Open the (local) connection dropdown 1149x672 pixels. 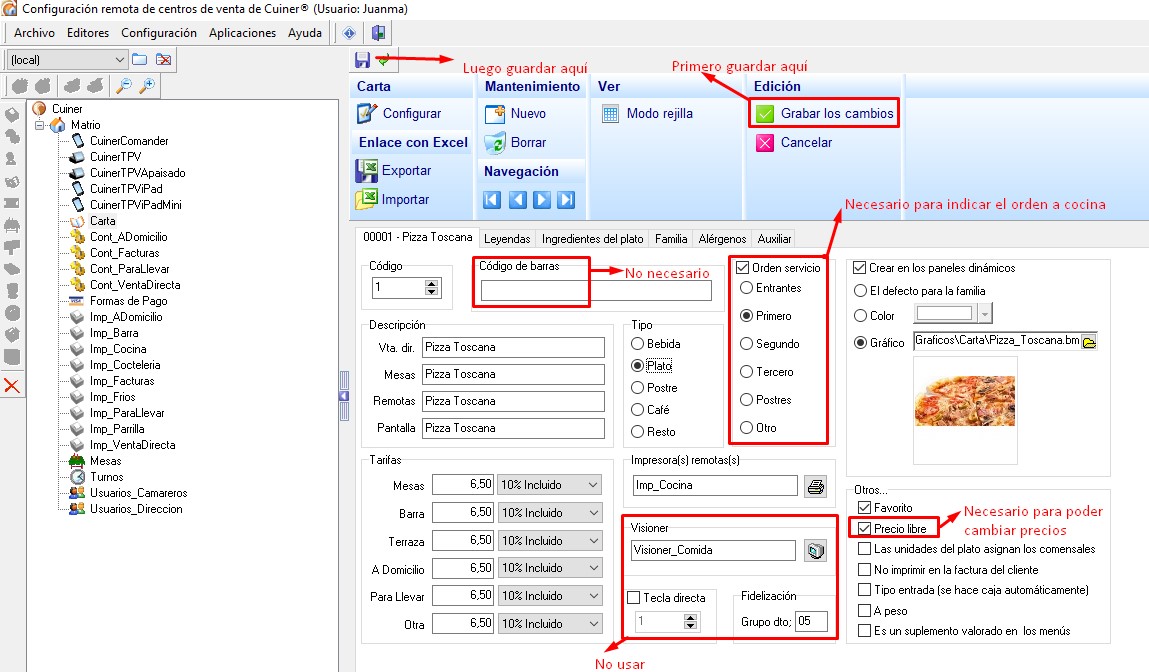click(x=119, y=59)
